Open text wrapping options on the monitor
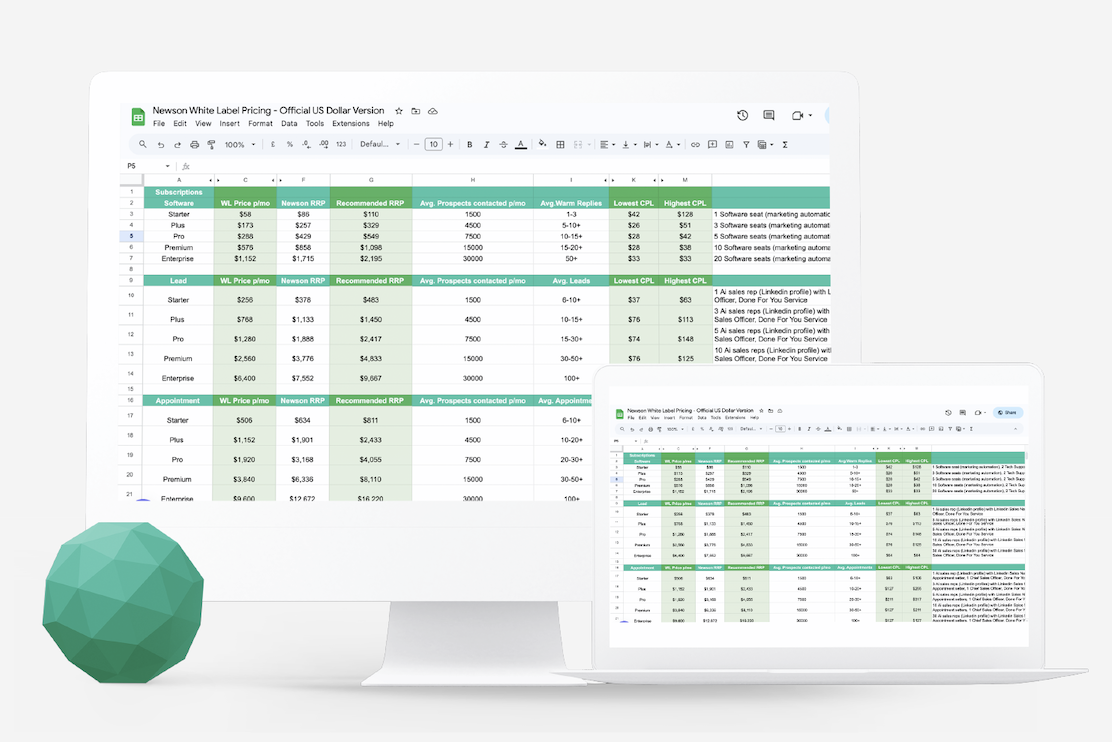 tap(650, 145)
